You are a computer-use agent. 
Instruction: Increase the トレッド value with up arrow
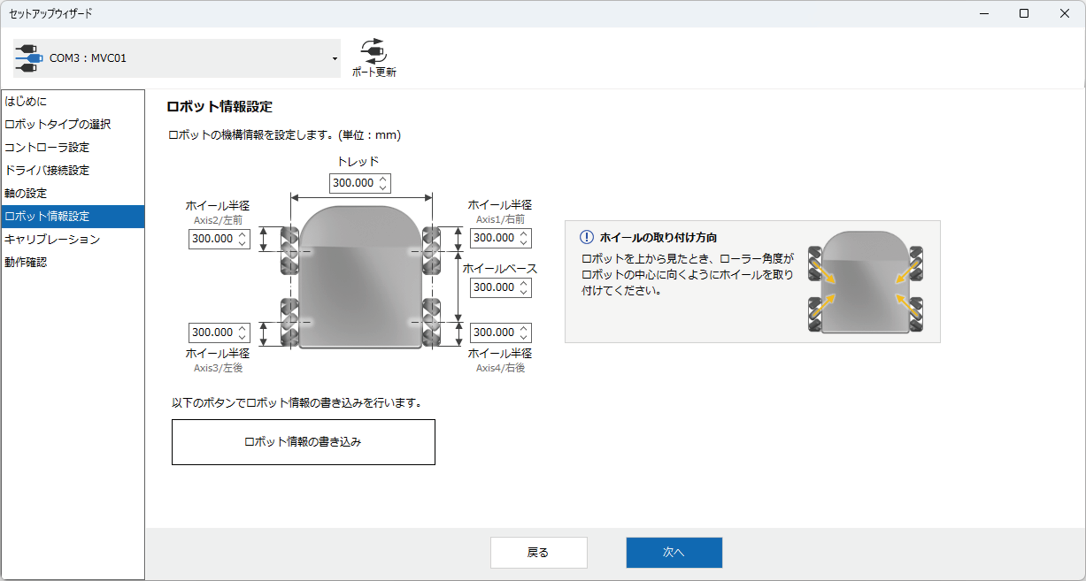pyautogui.click(x=383, y=179)
